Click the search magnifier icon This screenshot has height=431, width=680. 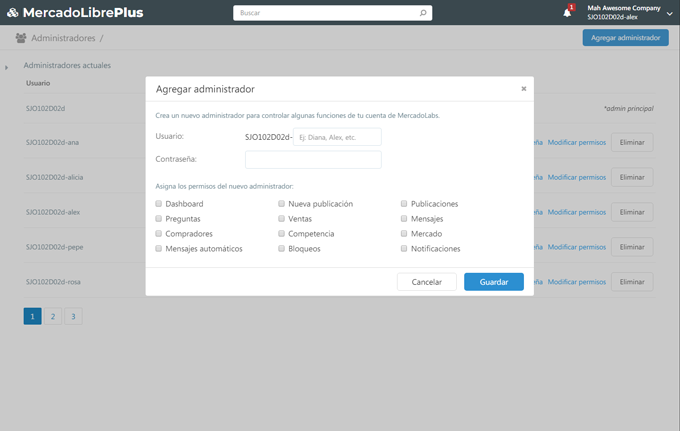click(x=424, y=13)
